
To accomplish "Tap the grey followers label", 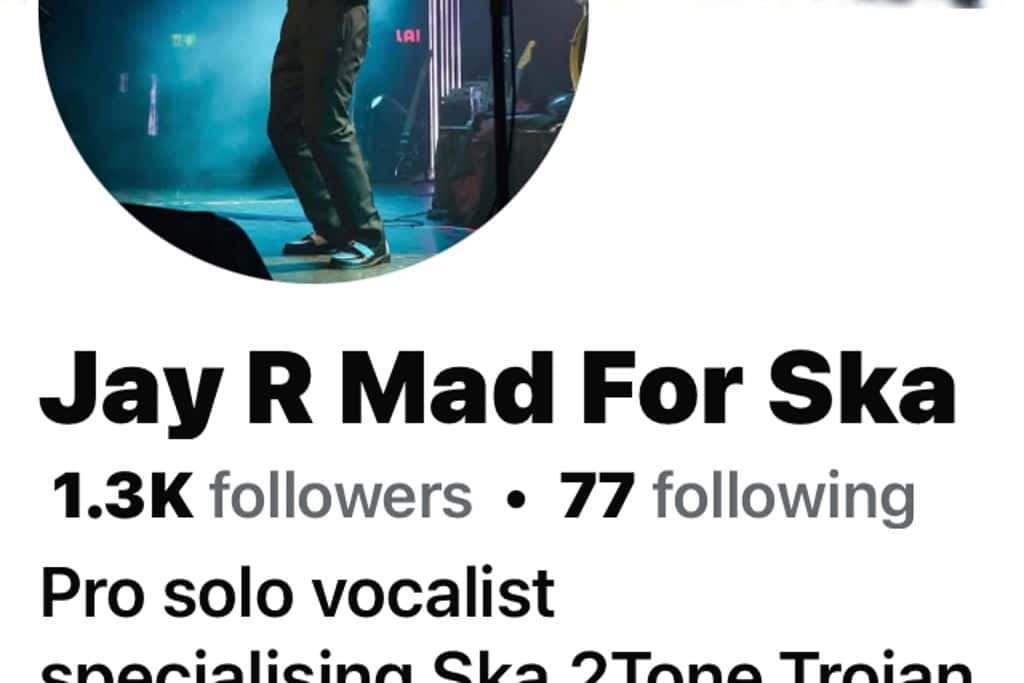I will click(340, 496).
